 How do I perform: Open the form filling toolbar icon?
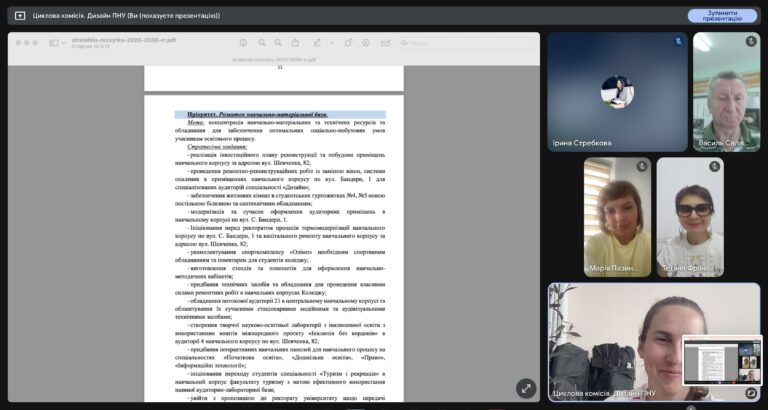385,43
